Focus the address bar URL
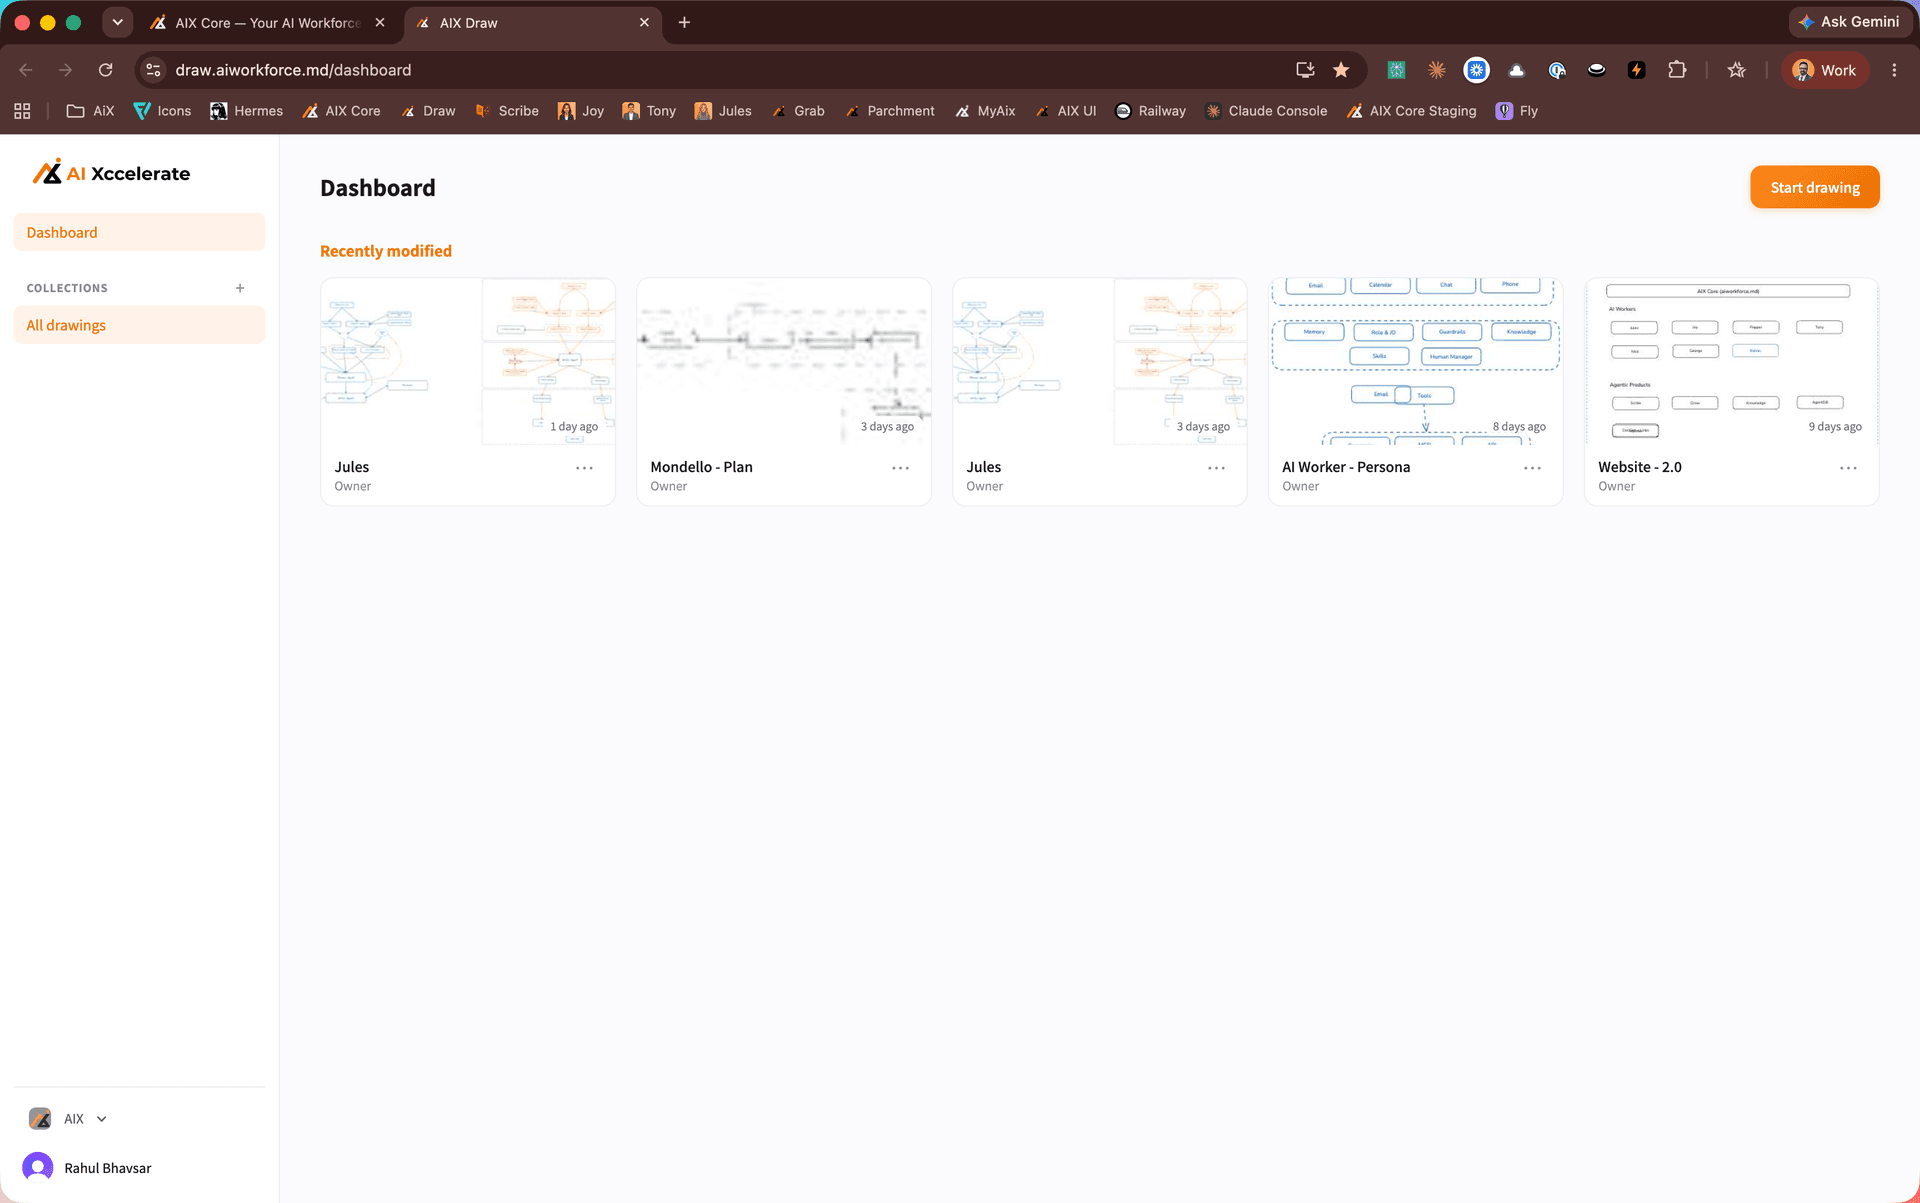The width and height of the screenshot is (1920, 1203). tap(293, 70)
